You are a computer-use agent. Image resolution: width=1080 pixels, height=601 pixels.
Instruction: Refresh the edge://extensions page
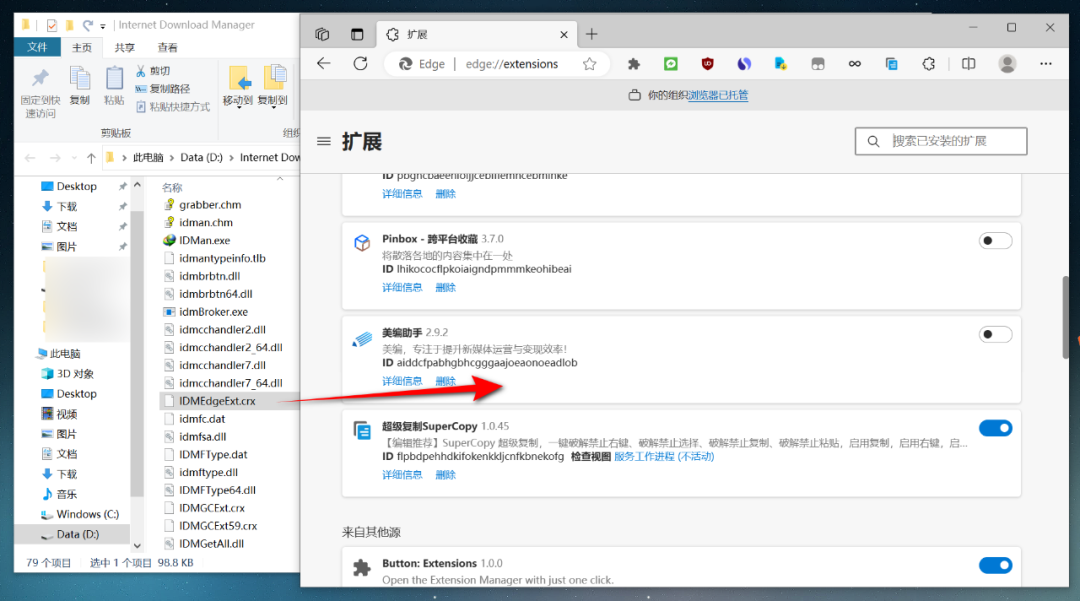(x=360, y=64)
